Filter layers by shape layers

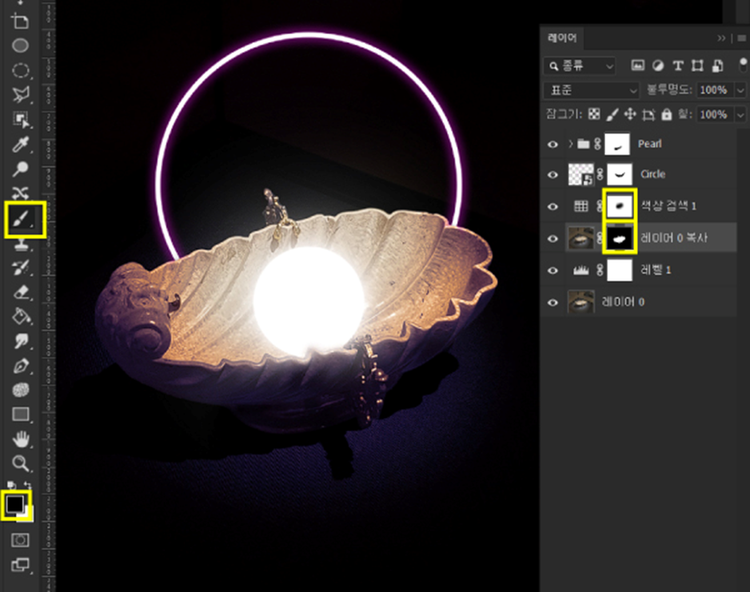coord(697,66)
